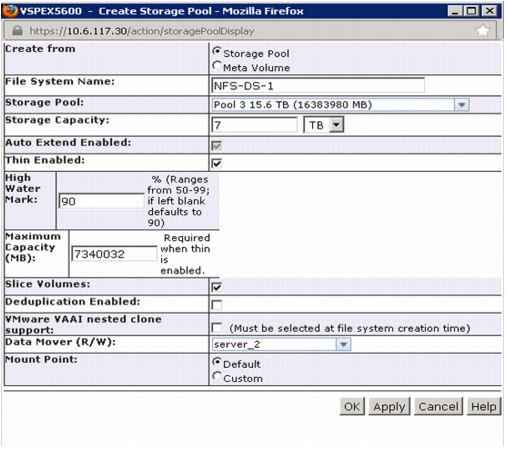
Task: Cancel the file system creation
Action: point(438,406)
